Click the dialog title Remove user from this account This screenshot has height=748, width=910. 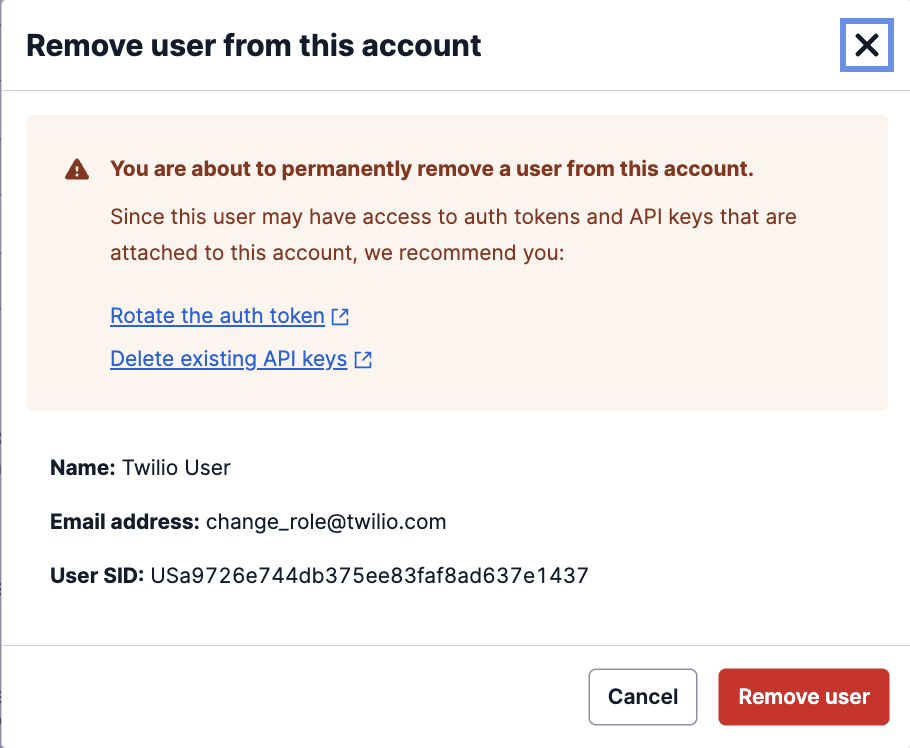click(253, 45)
